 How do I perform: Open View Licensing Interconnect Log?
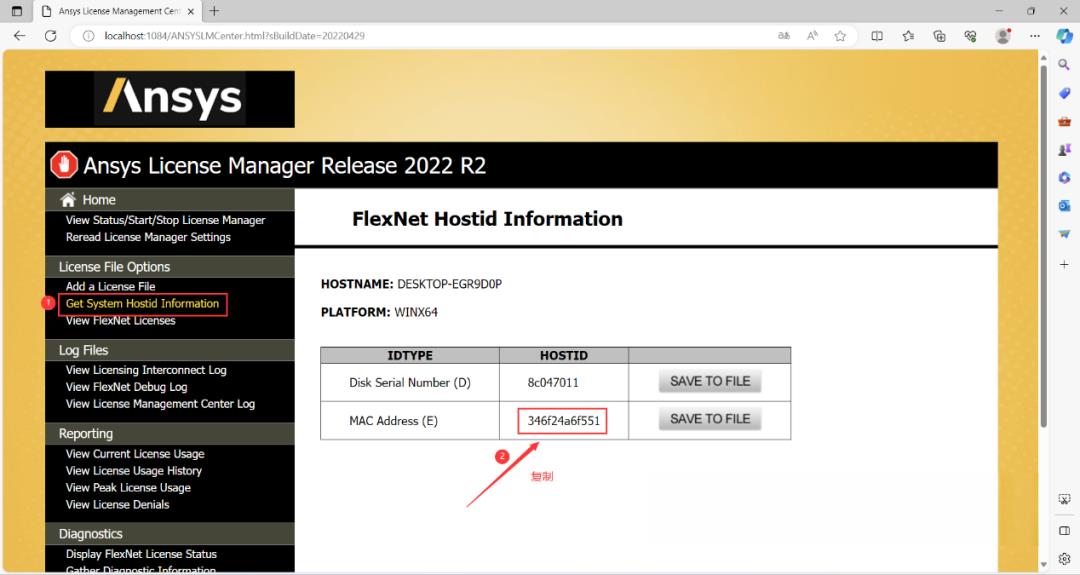(146, 370)
